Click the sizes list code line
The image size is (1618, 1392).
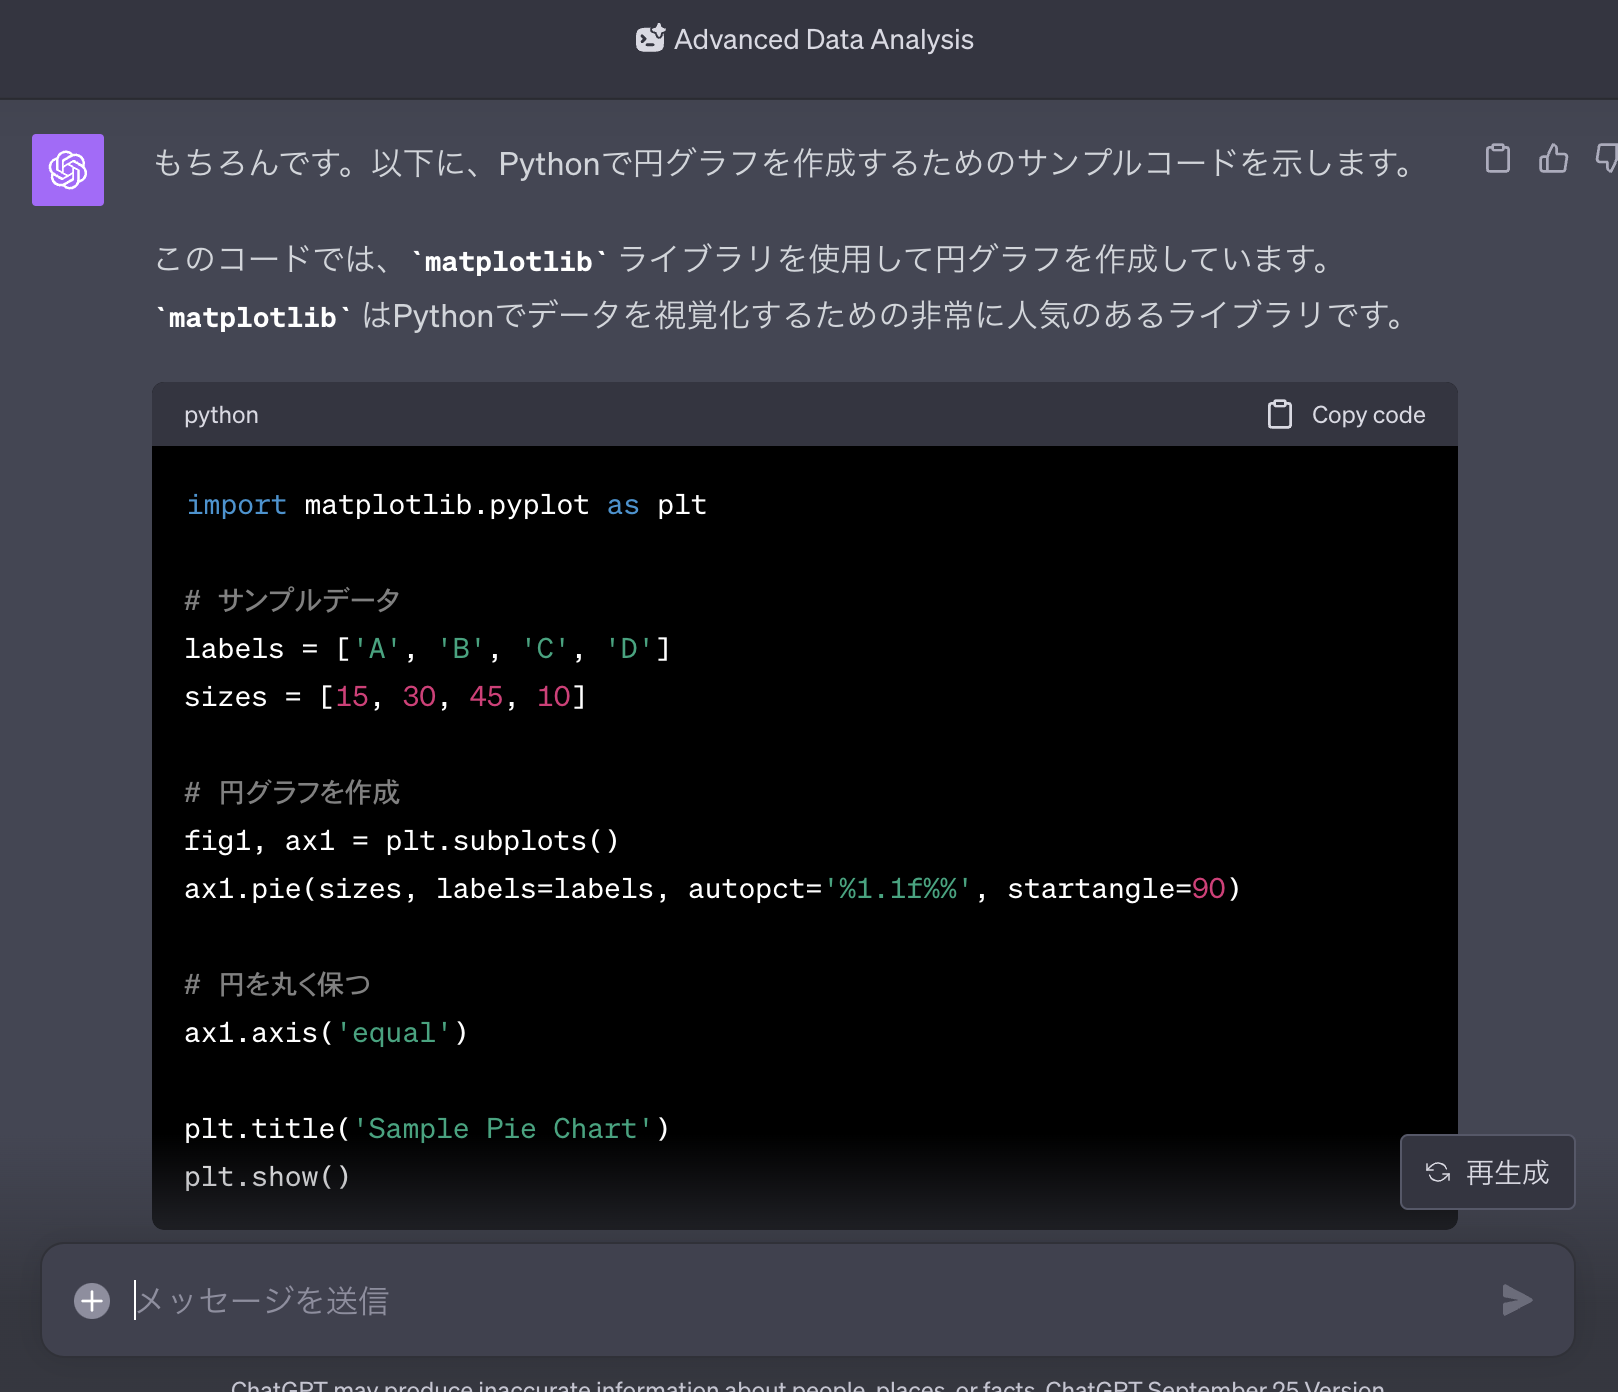[x=385, y=697]
